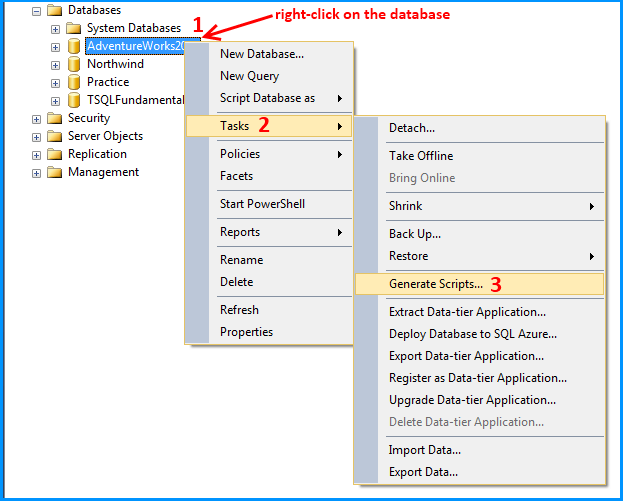
Task: Click the TSQLFundamentals database cylinder icon
Action: (73, 100)
